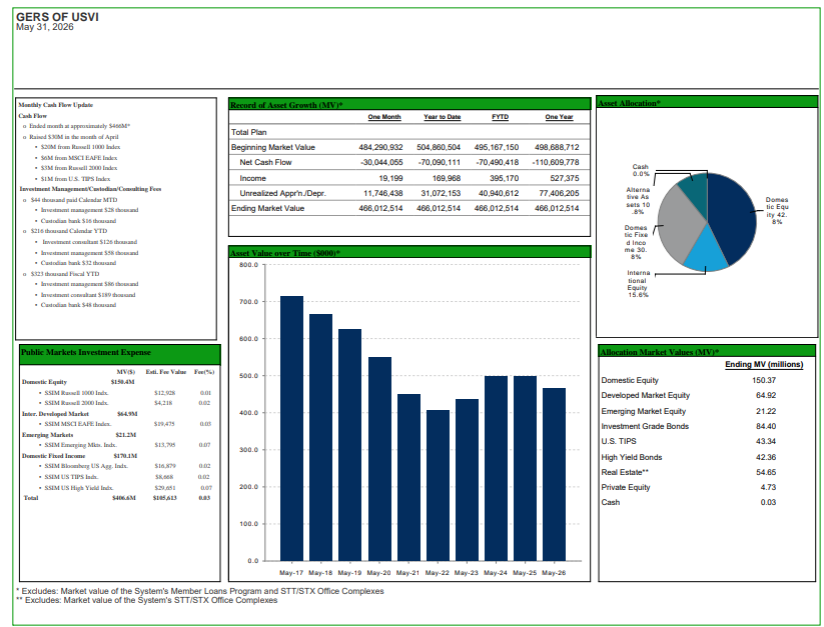Screen dimensions: 824x627
Task: Click the One Month column header
Action: coord(384,117)
